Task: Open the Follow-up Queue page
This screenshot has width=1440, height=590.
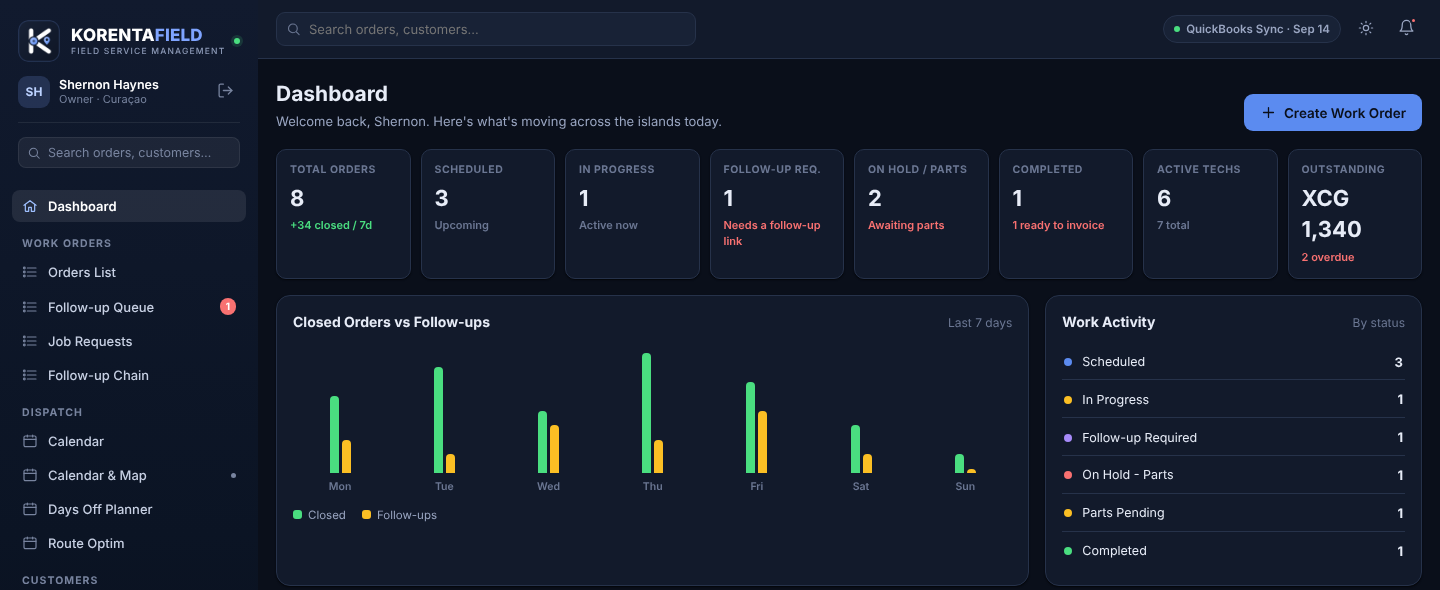Action: (129, 307)
